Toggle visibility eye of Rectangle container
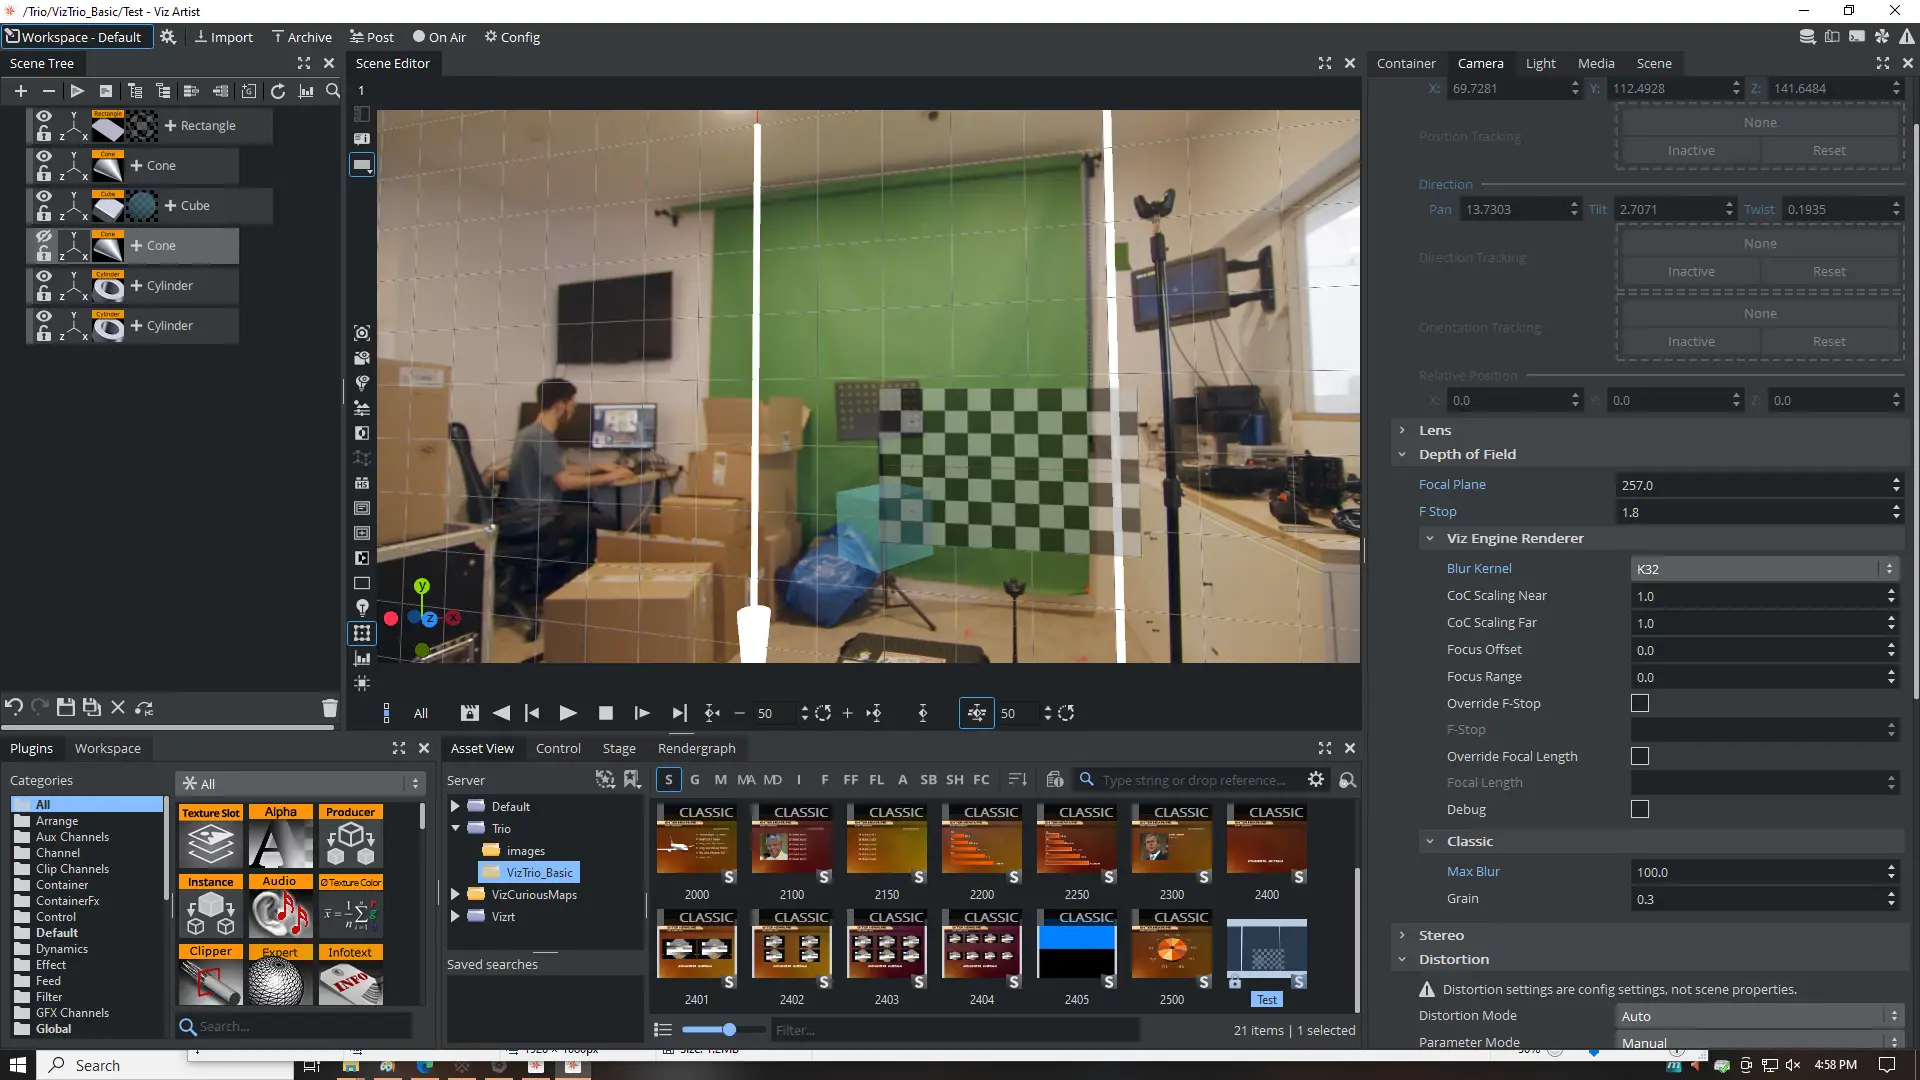The image size is (1920, 1080). click(43, 116)
